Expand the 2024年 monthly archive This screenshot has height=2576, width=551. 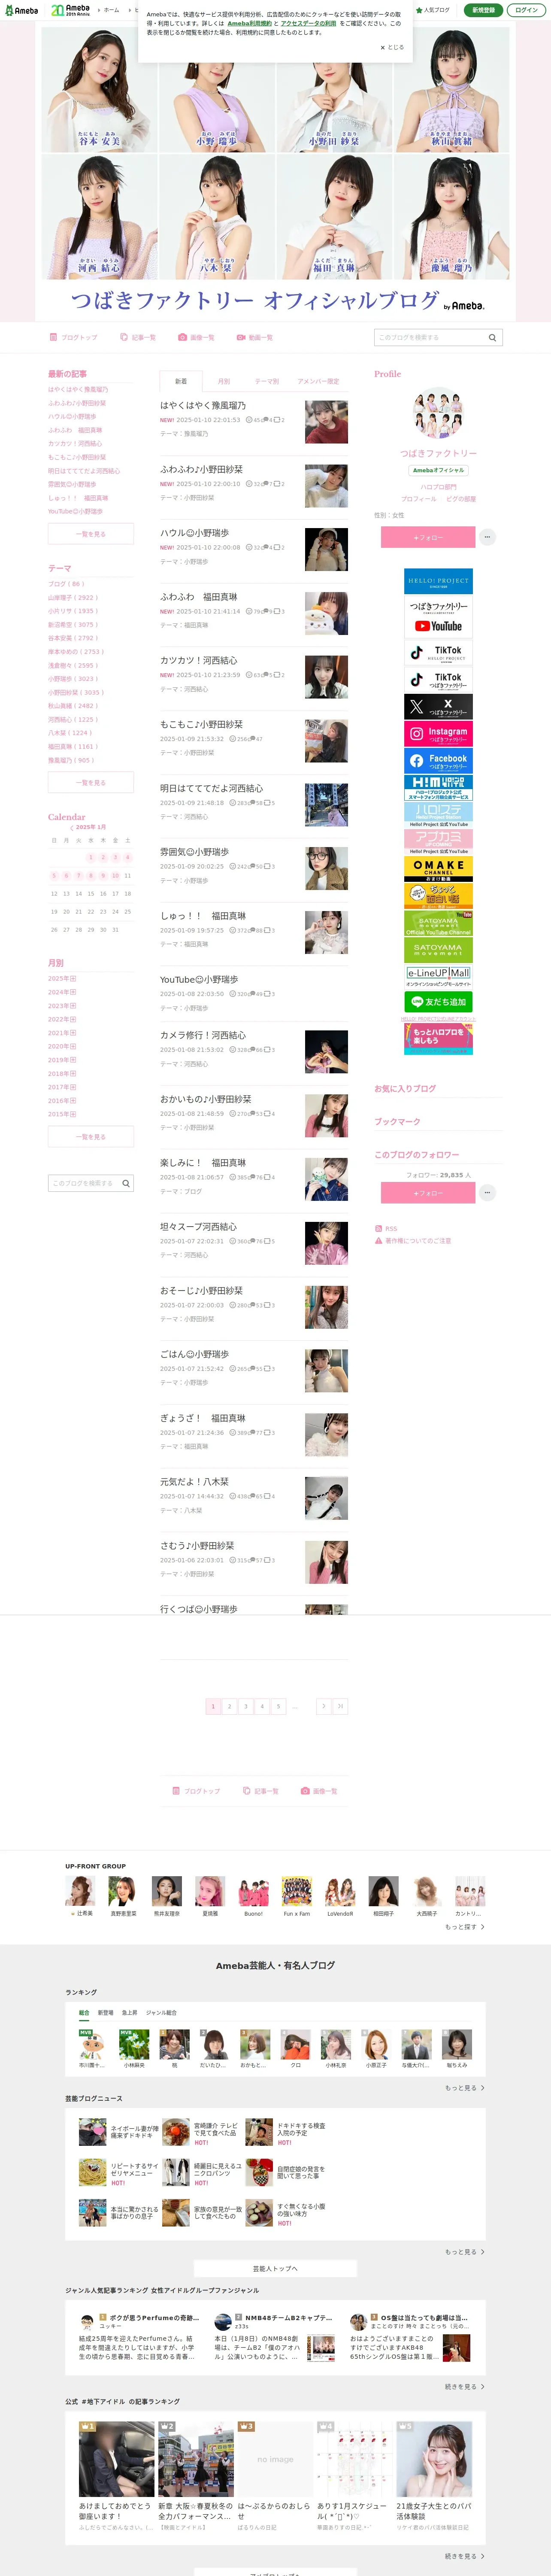[62, 992]
